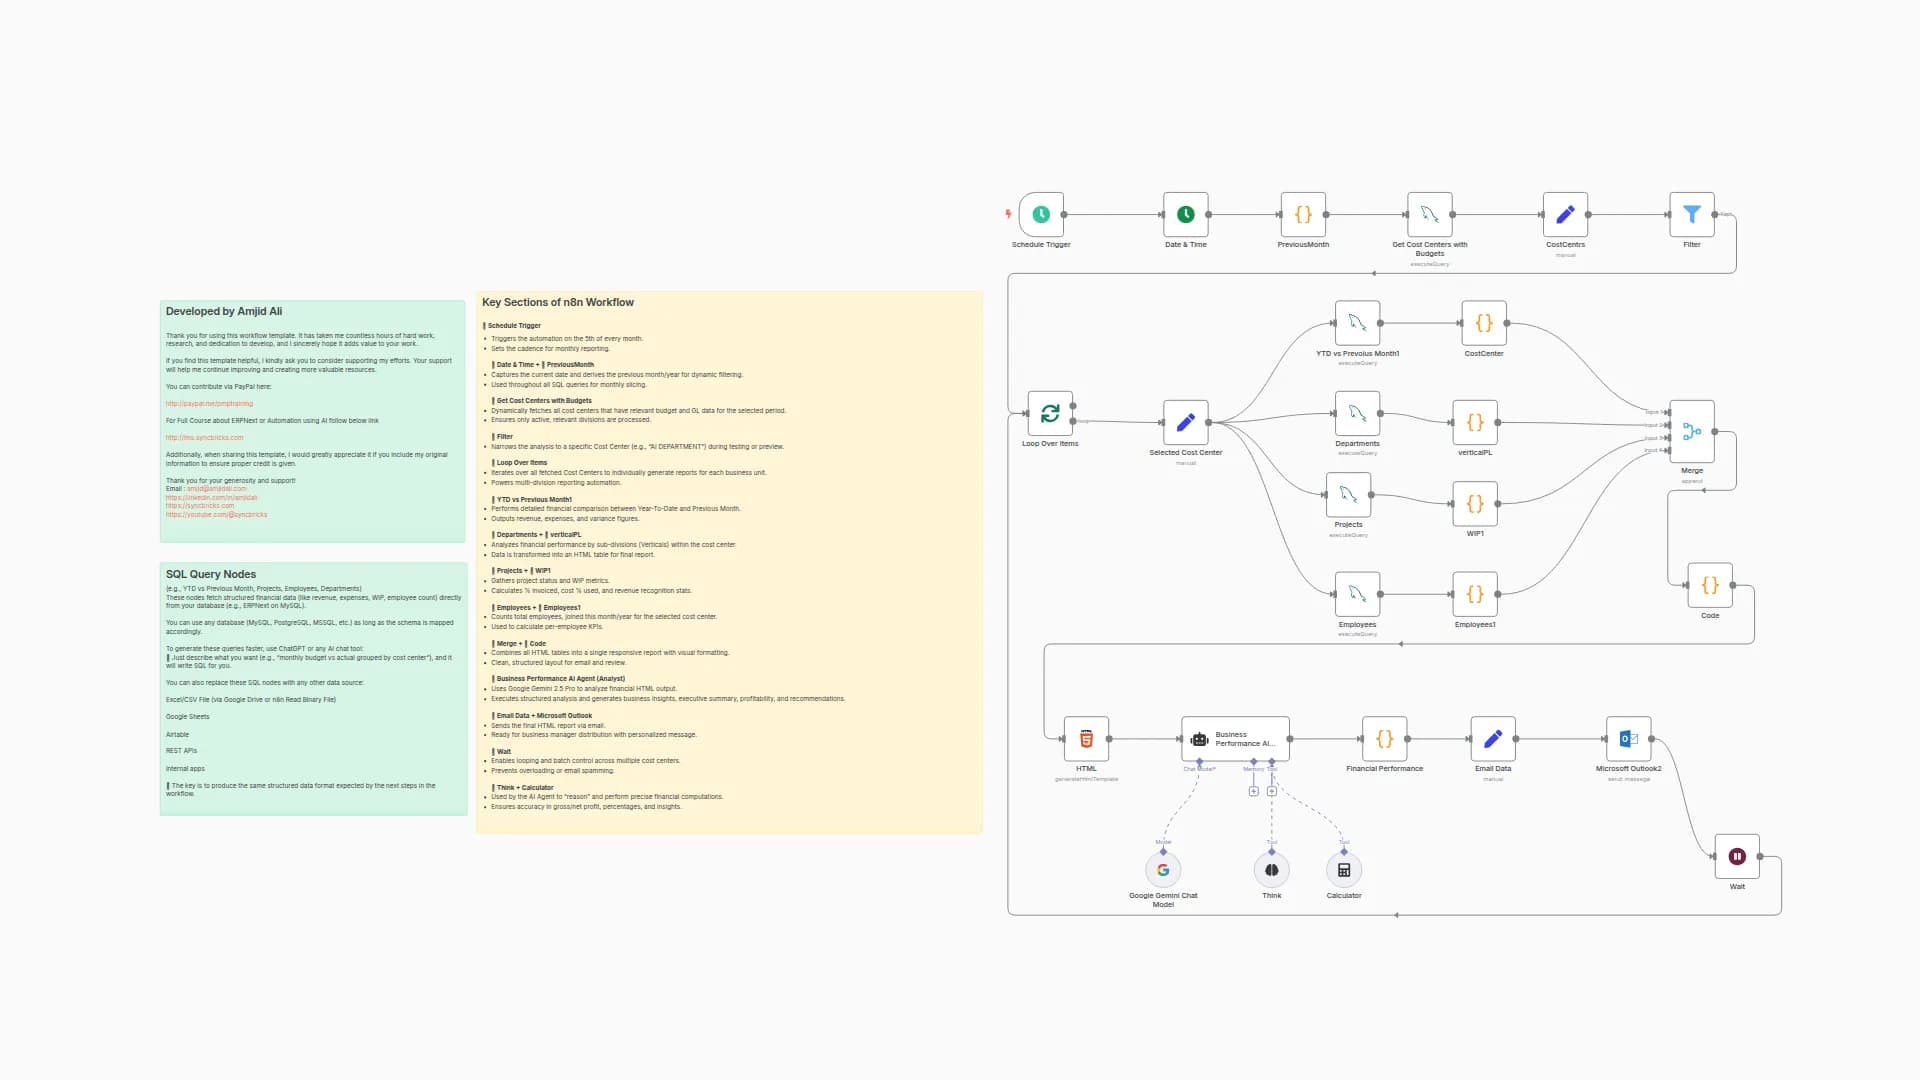Screen dimensions: 1920x1080
Task: Click the Schedule Trigger output connector dot
Action: [x=1064, y=215]
